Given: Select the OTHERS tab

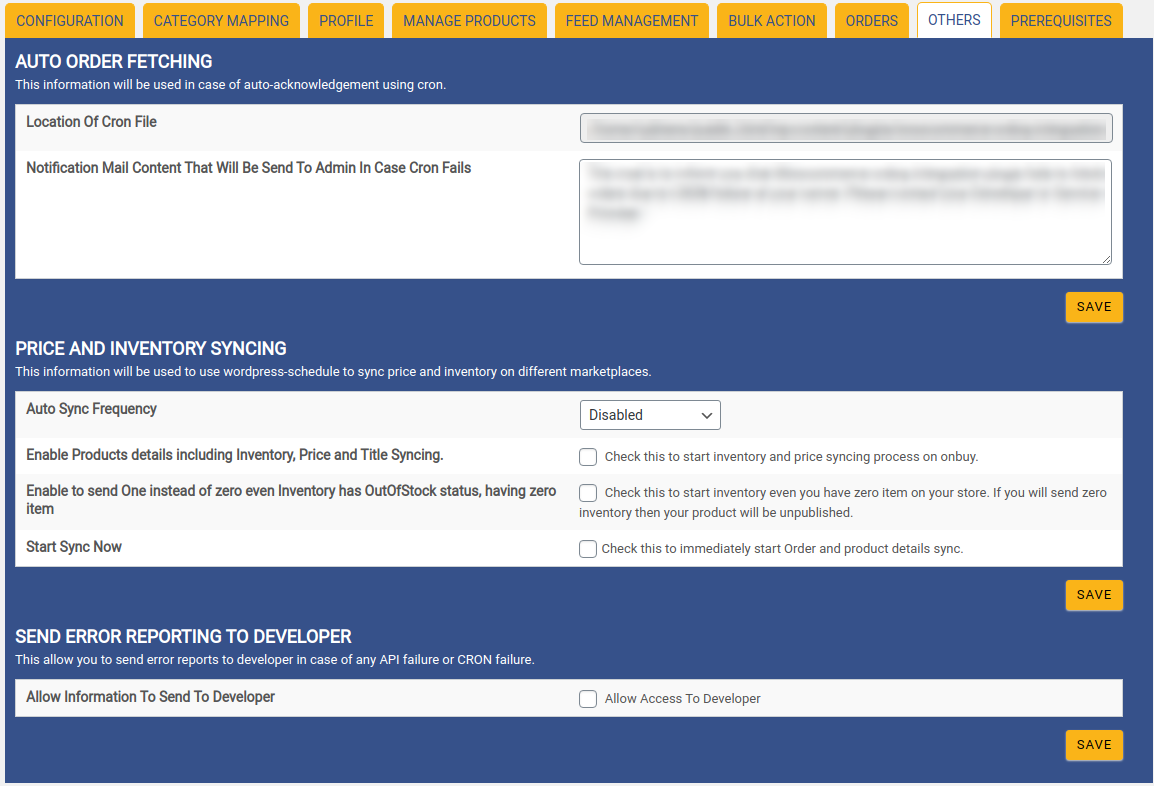Looking at the screenshot, I should (954, 20).
